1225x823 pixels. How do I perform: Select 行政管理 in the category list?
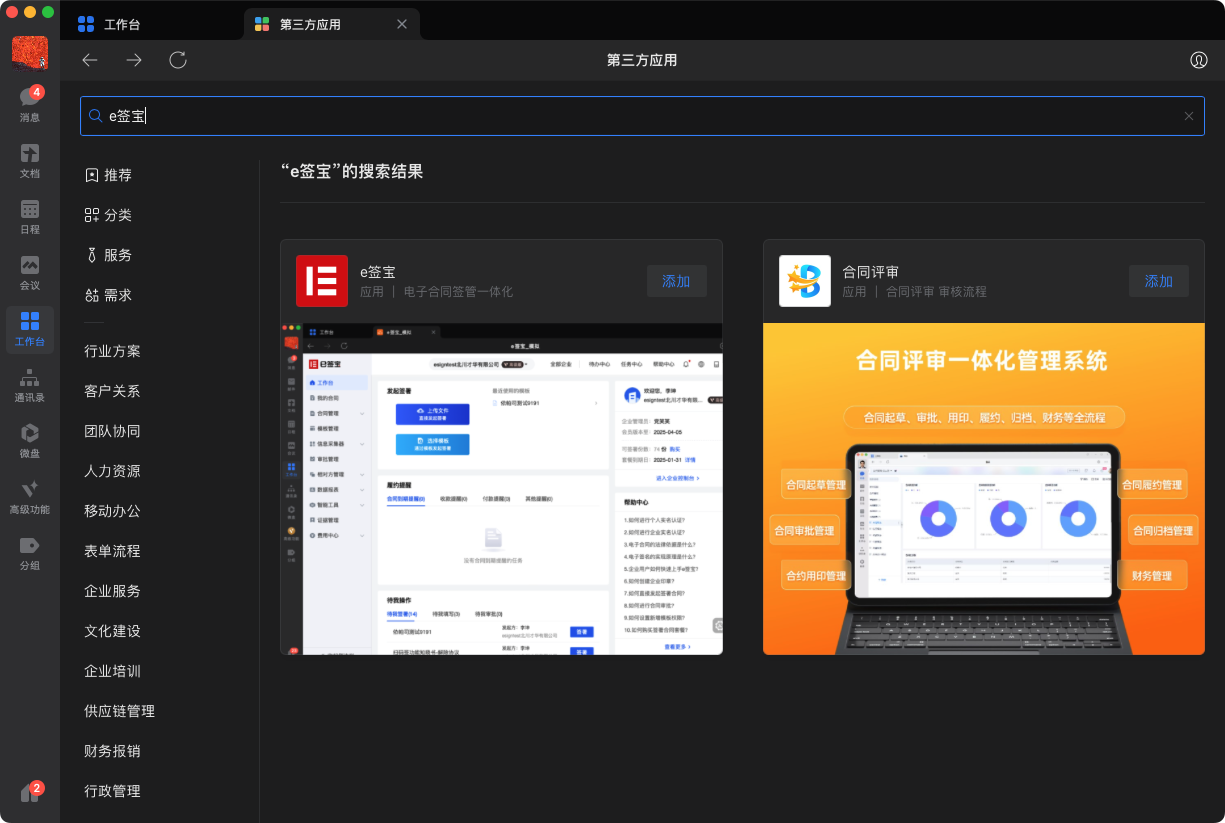click(x=112, y=791)
